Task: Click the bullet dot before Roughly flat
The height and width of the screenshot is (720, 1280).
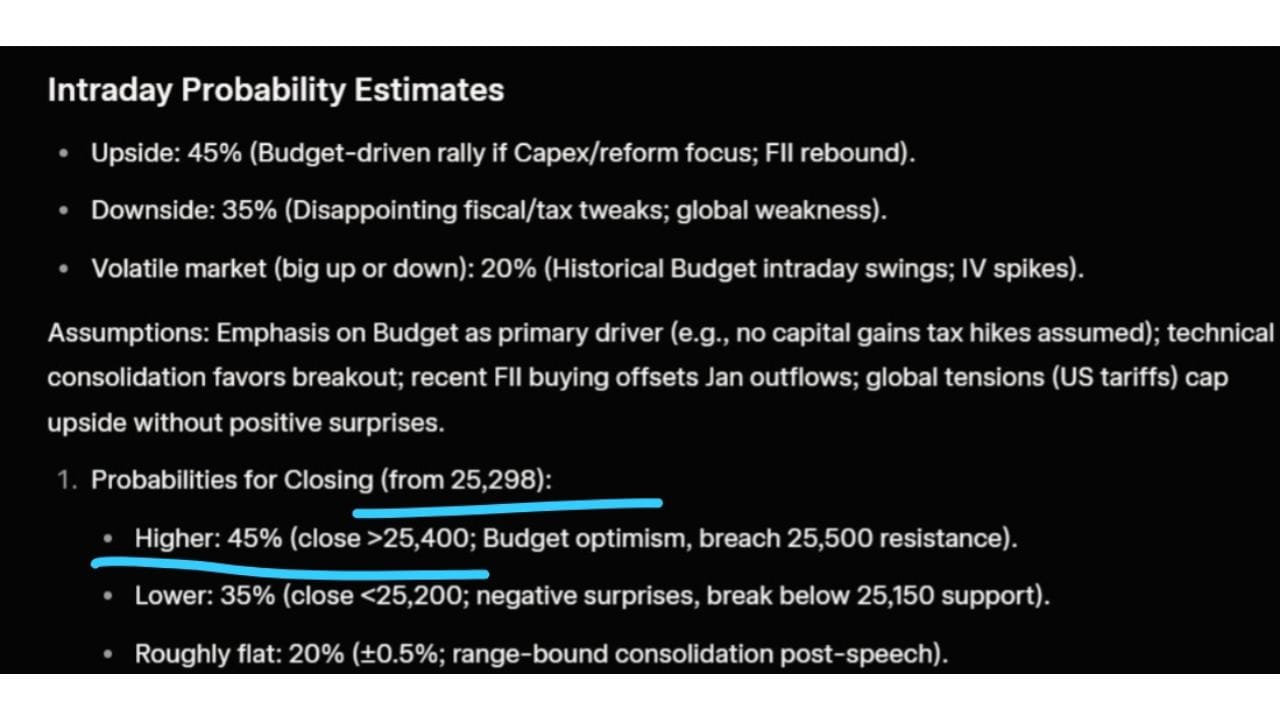Action: (109, 655)
